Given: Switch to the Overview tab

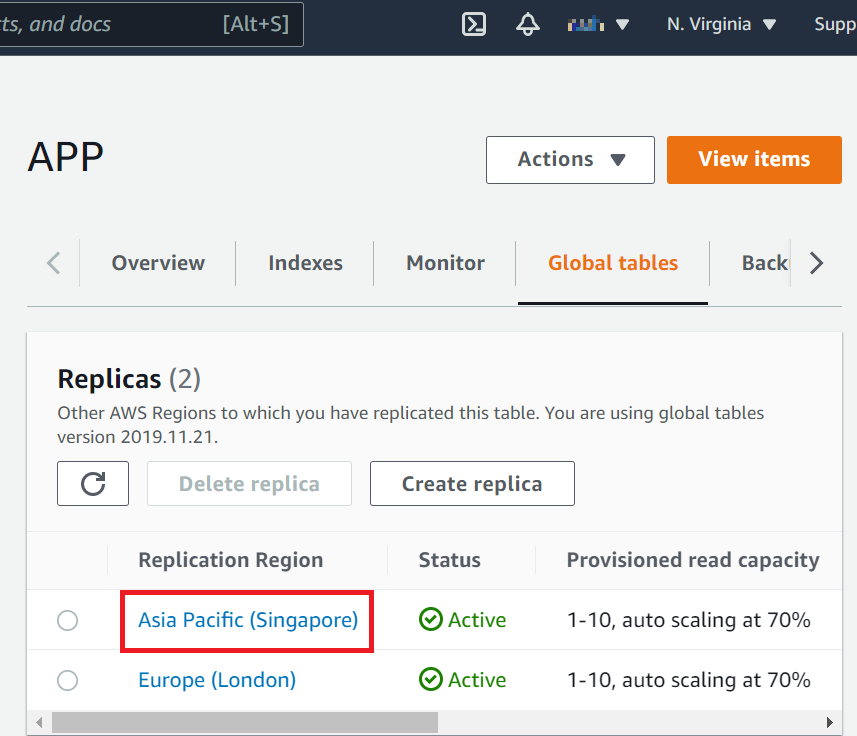Looking at the screenshot, I should coord(158,263).
